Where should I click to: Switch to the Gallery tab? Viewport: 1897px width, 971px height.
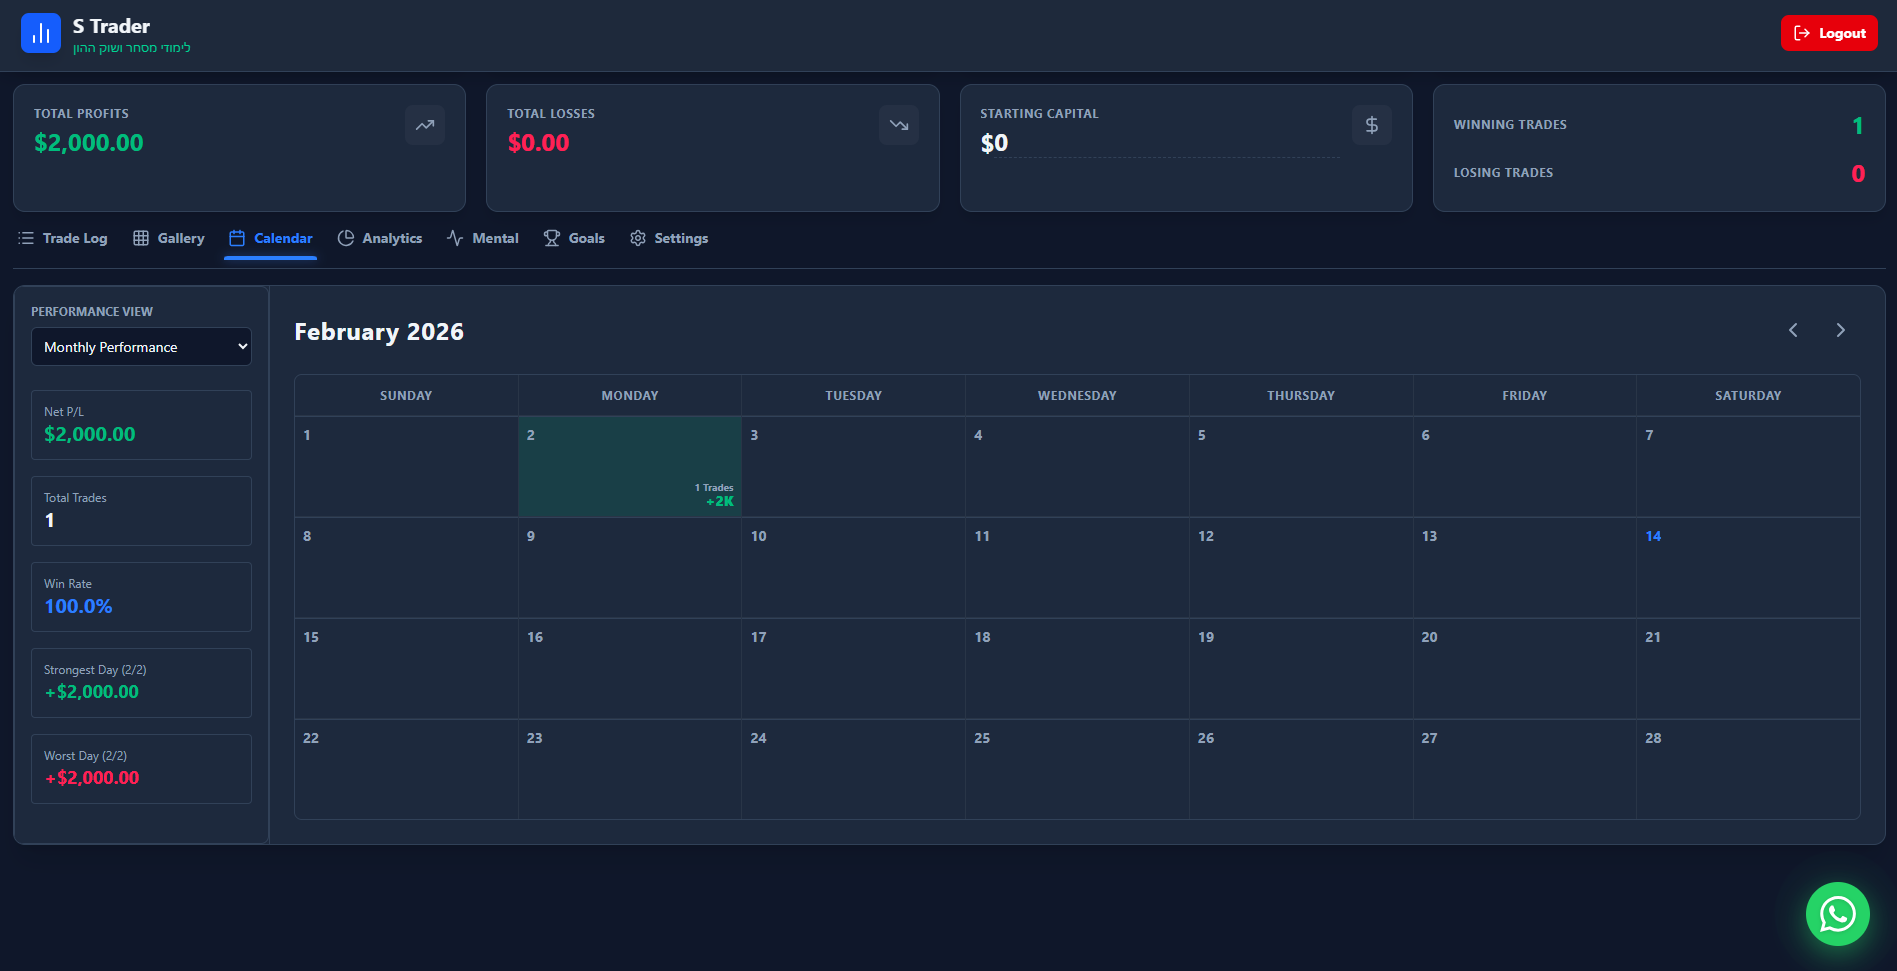click(169, 238)
